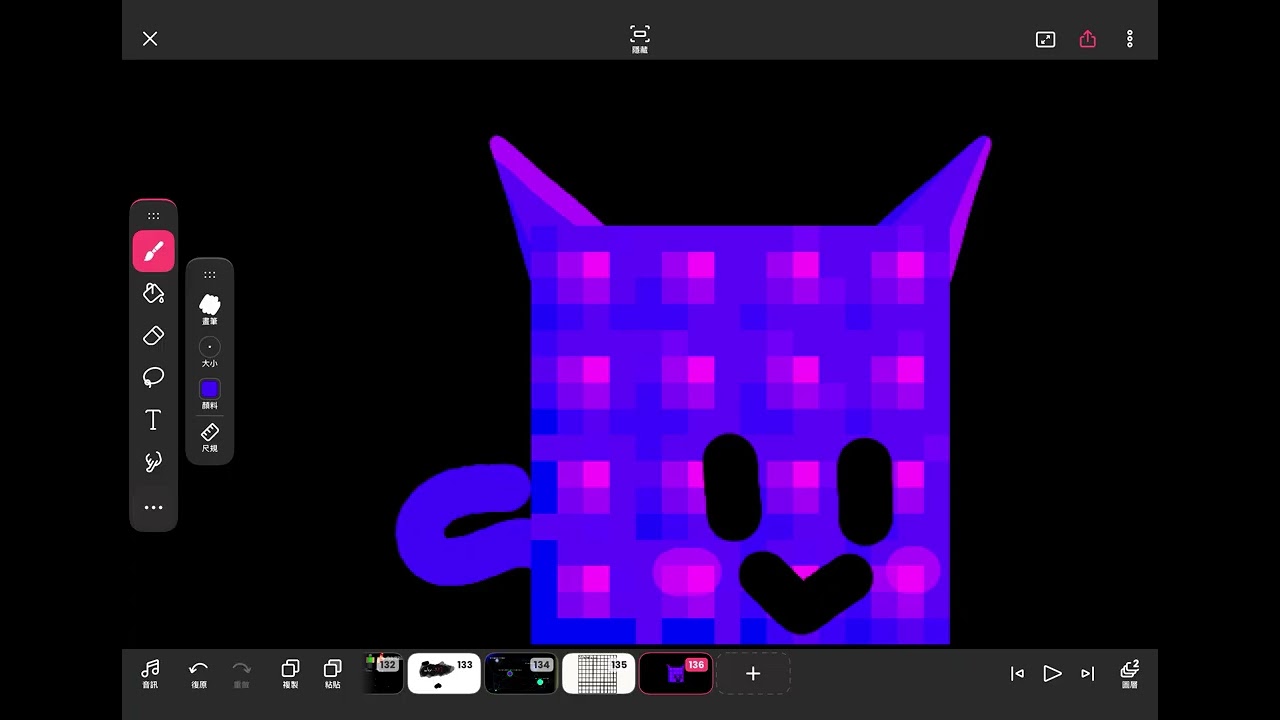Open the audio music note panel
Screen dimensions: 1280x720
click(150, 674)
